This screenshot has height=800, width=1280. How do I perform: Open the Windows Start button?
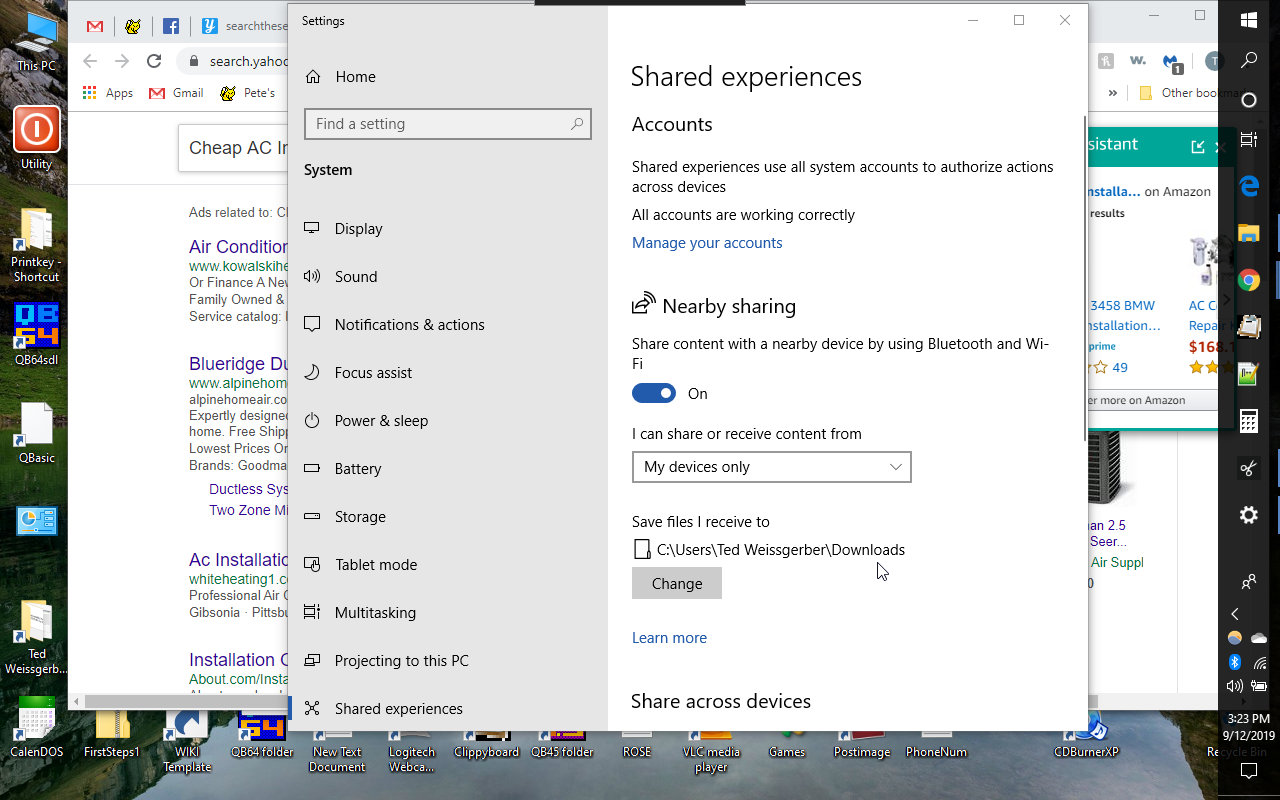(x=1249, y=20)
